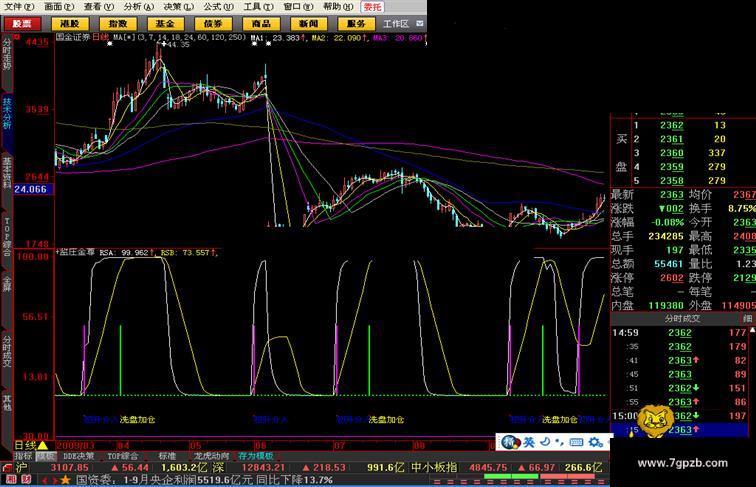The width and height of the screenshot is (756, 487).
Task: Click the 24.066 price axis marker
Action: tap(31, 189)
